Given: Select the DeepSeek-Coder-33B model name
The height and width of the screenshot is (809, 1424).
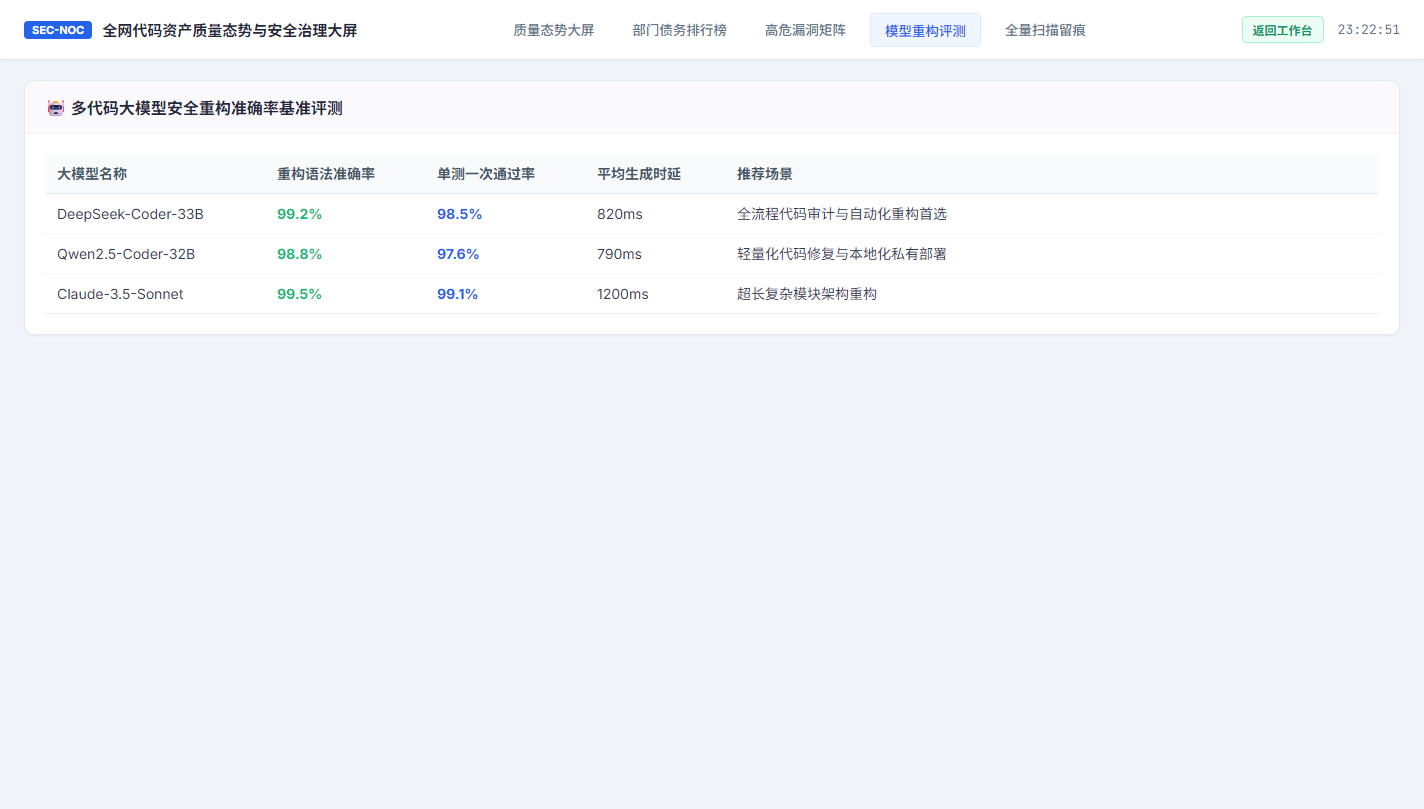Looking at the screenshot, I should pos(130,214).
